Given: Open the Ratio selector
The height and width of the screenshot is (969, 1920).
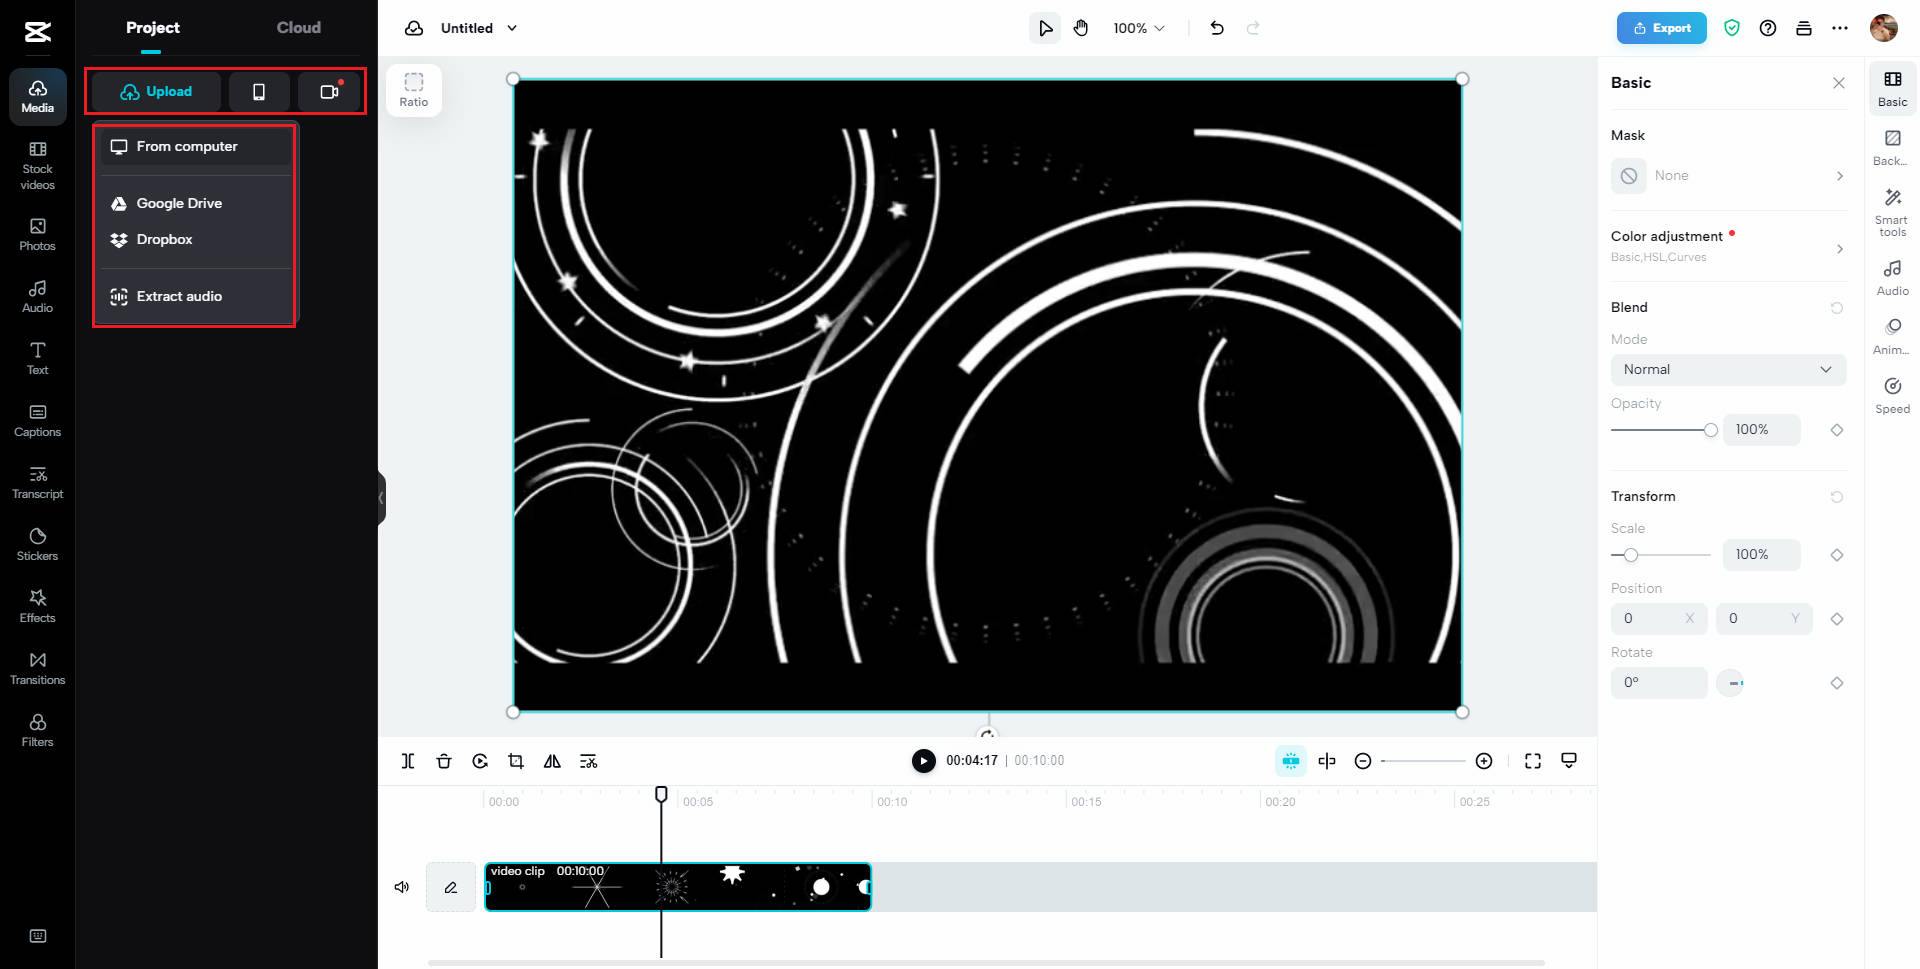Looking at the screenshot, I should (414, 89).
